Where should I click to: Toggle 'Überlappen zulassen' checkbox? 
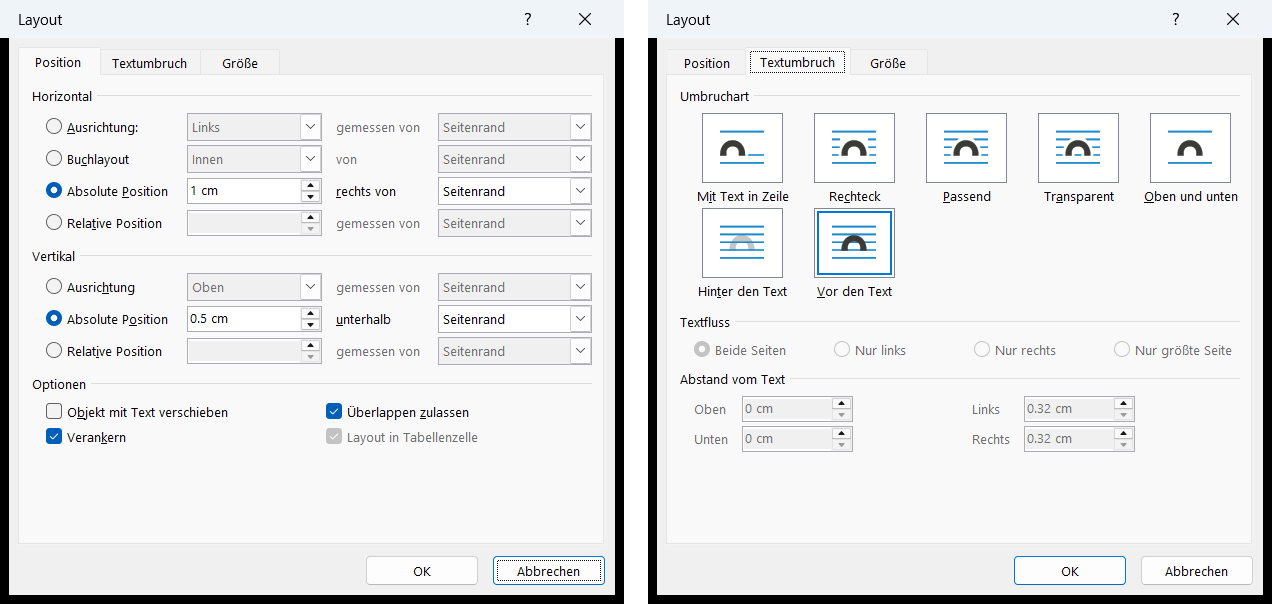334,412
